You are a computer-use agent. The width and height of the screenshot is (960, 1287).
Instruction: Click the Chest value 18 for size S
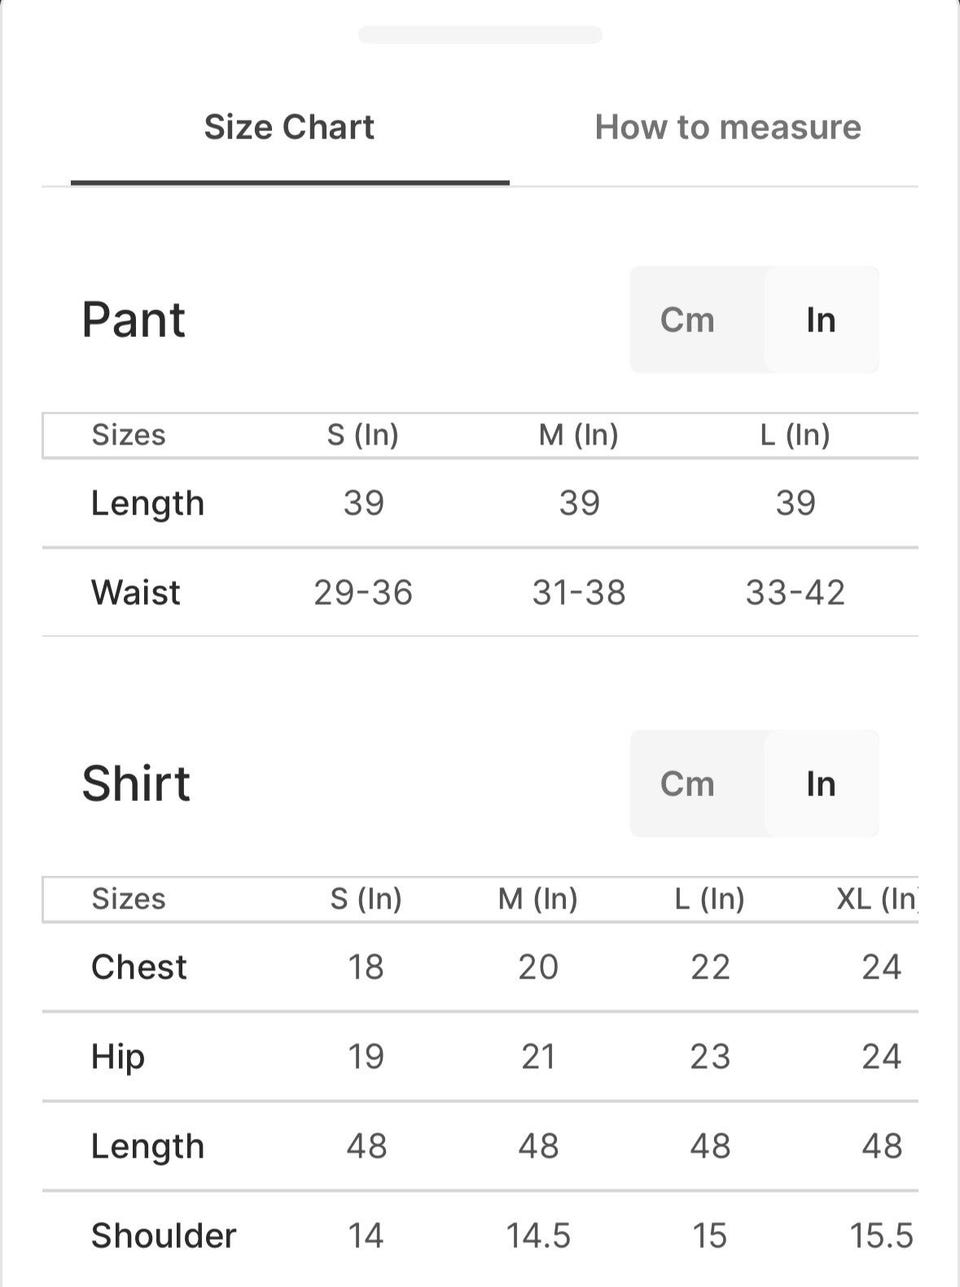click(x=366, y=967)
